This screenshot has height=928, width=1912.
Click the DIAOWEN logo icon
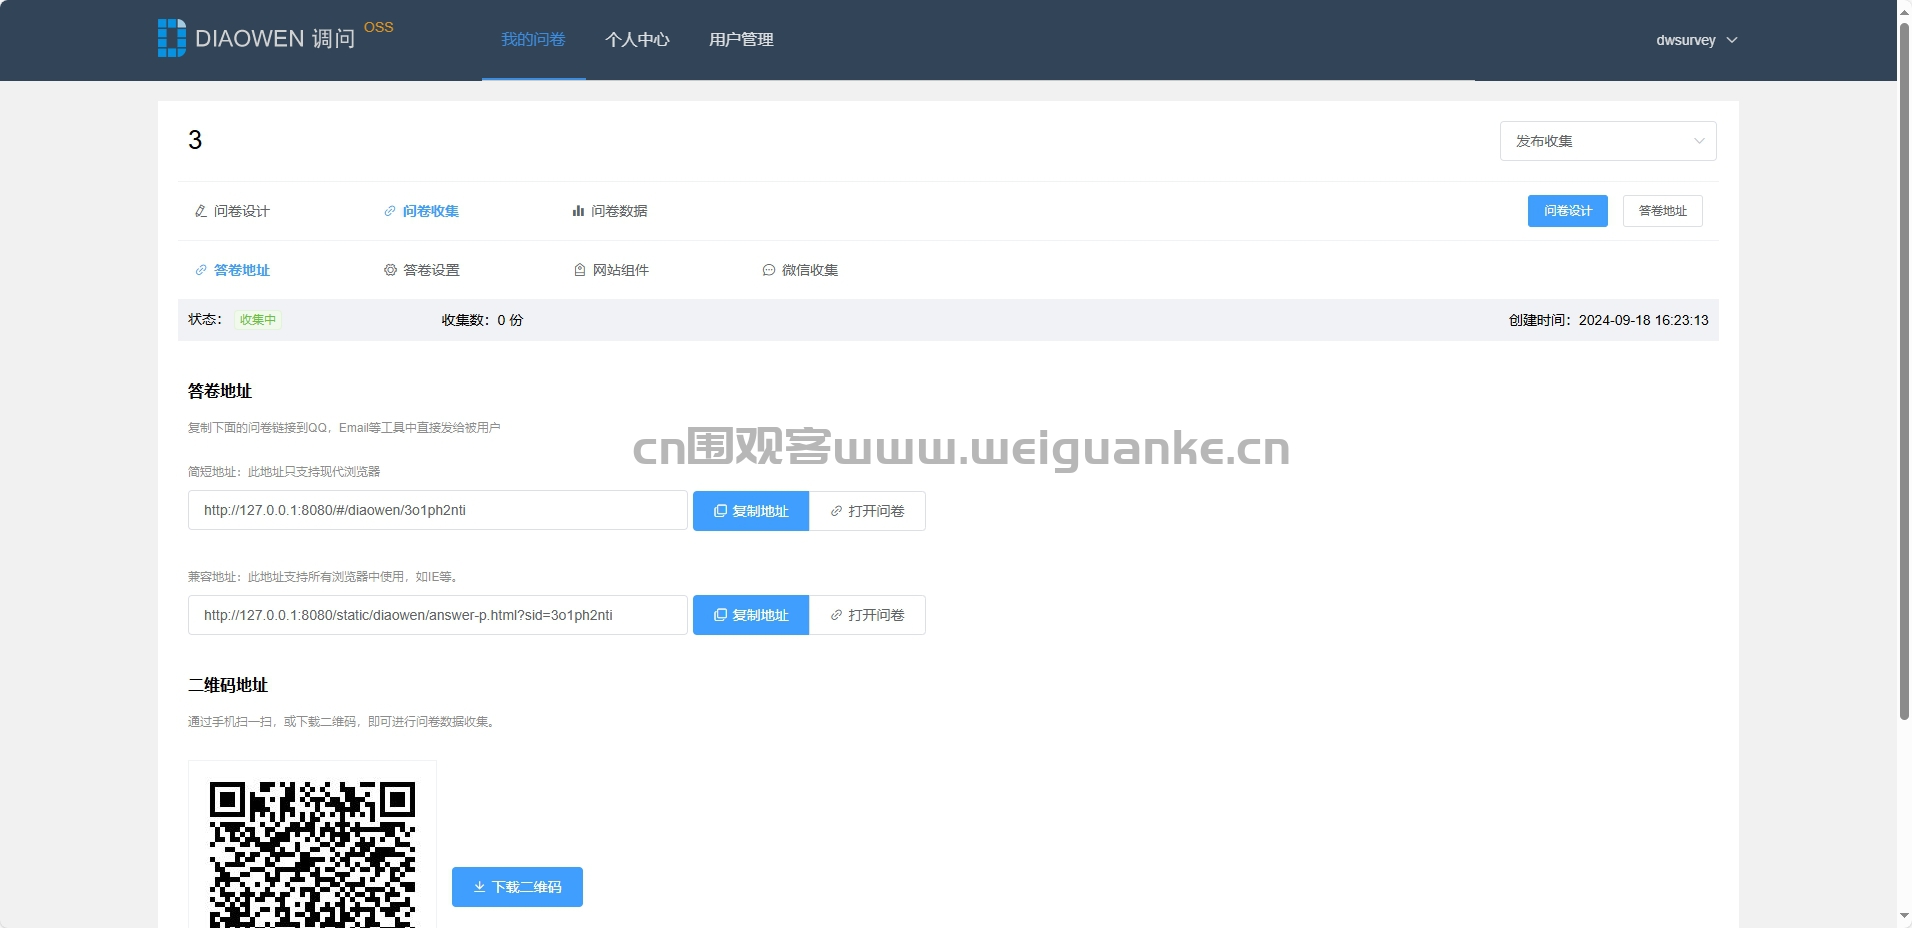click(171, 38)
